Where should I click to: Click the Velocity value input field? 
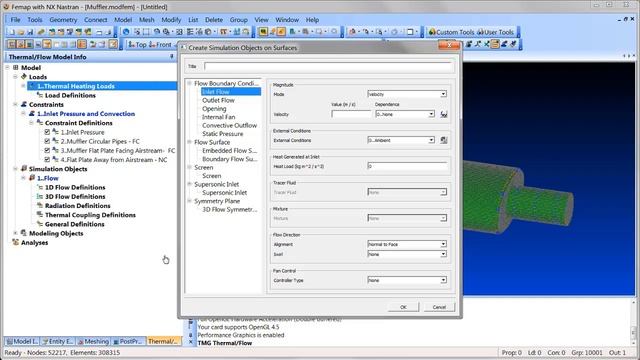[351, 114]
